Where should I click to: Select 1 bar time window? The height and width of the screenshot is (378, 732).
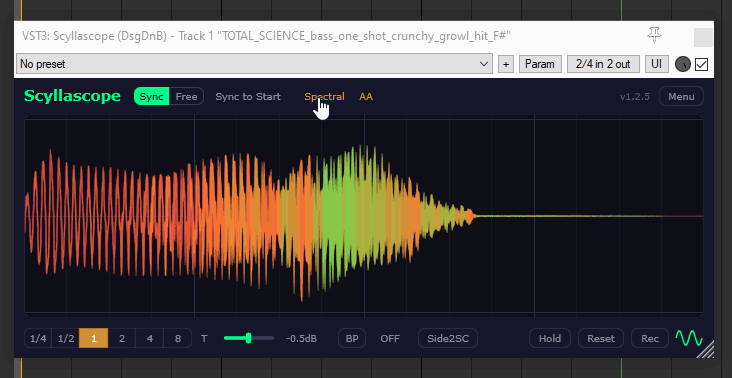[94, 338]
